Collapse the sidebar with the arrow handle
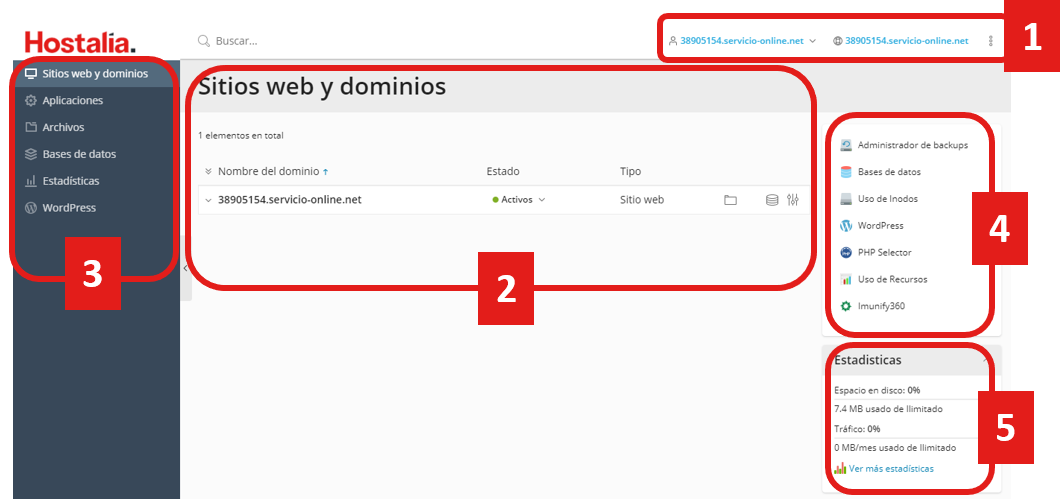The image size is (1061, 499). coord(185,268)
